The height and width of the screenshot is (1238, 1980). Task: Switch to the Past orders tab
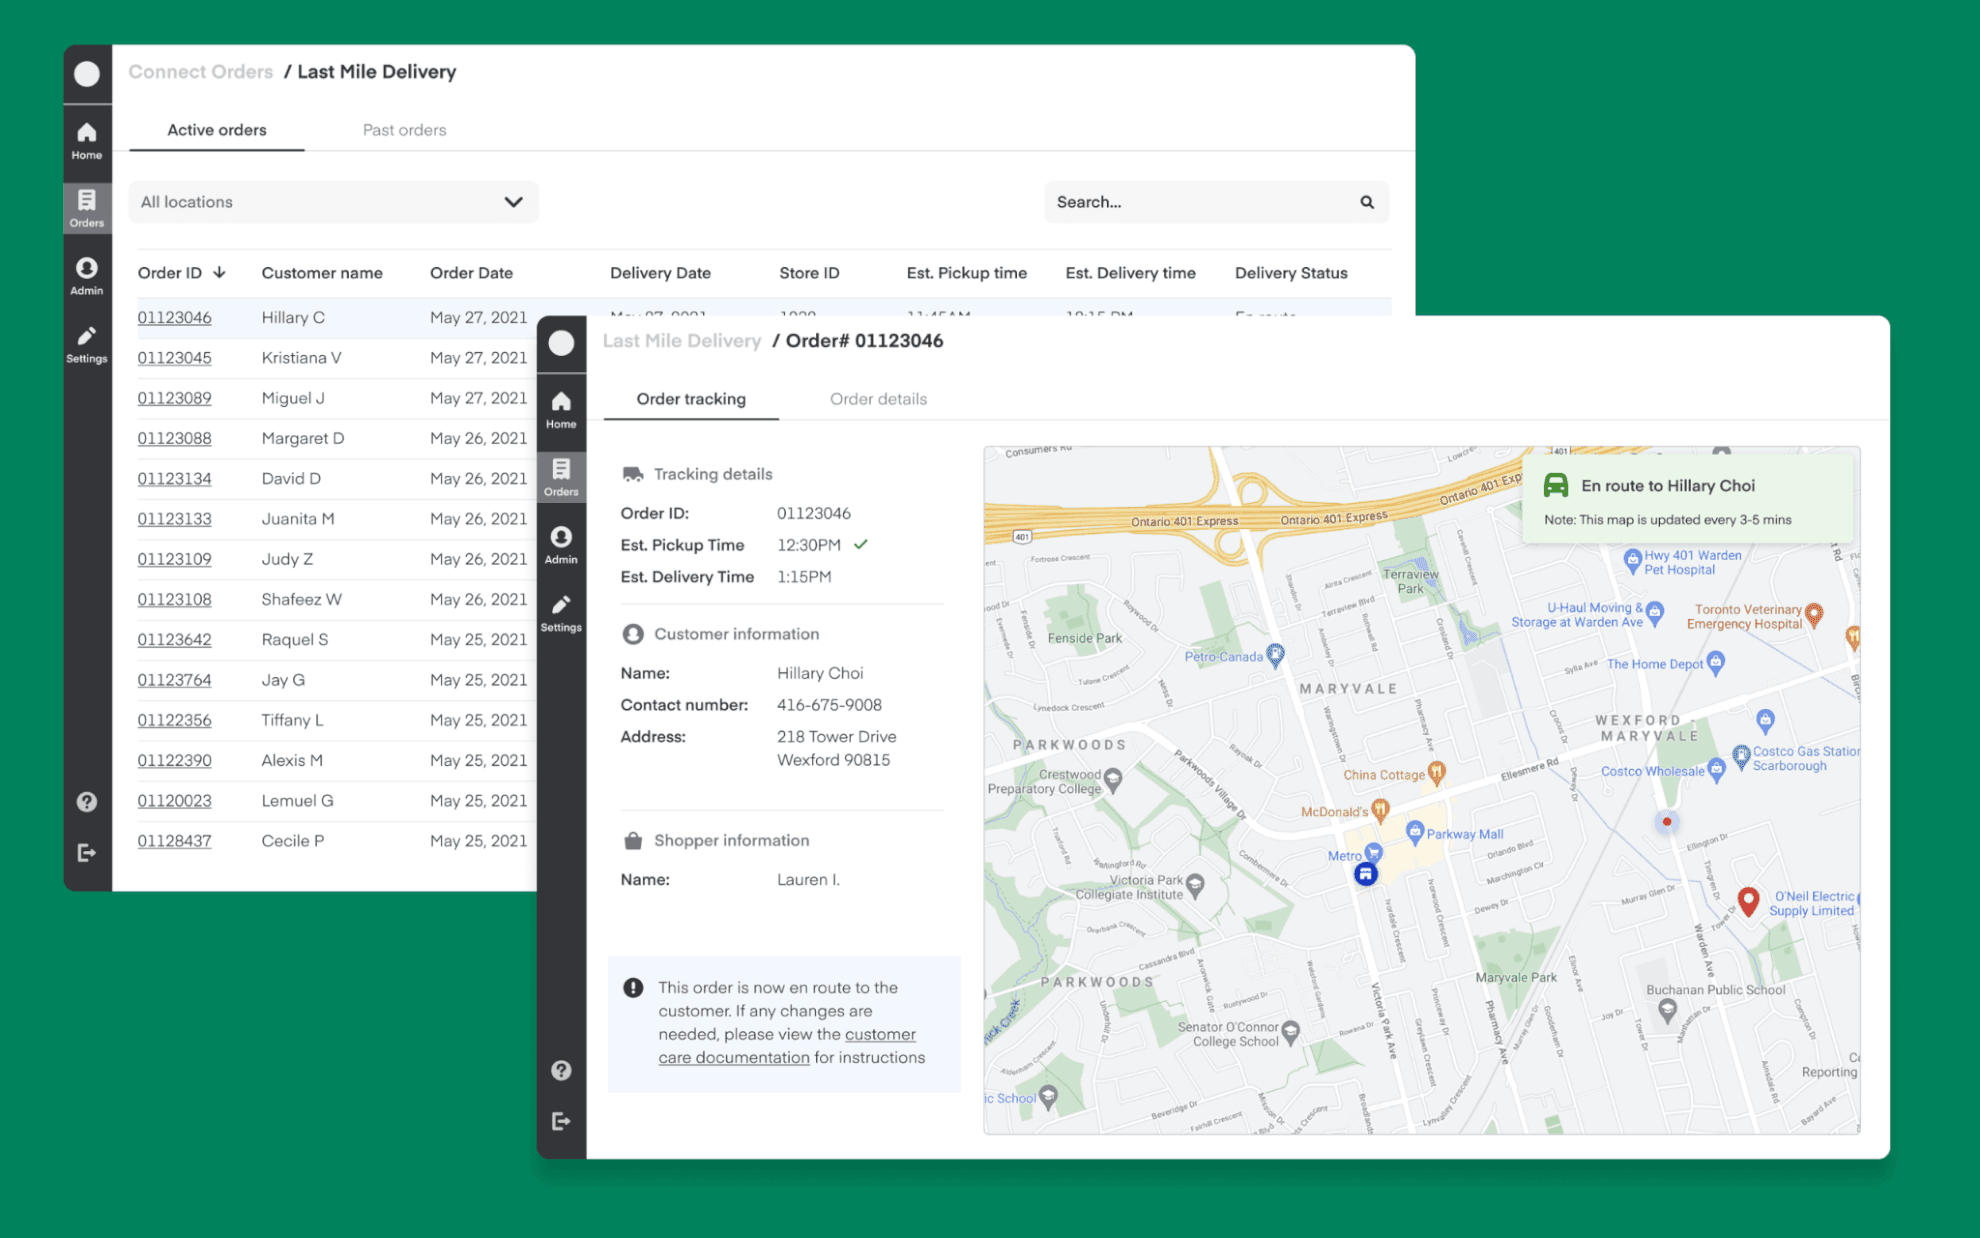point(404,129)
